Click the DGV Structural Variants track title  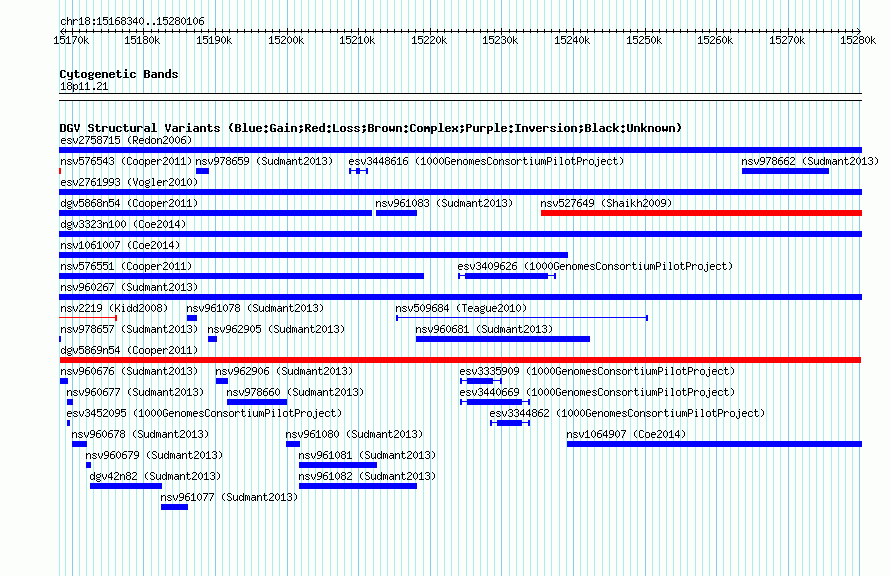click(x=370, y=128)
